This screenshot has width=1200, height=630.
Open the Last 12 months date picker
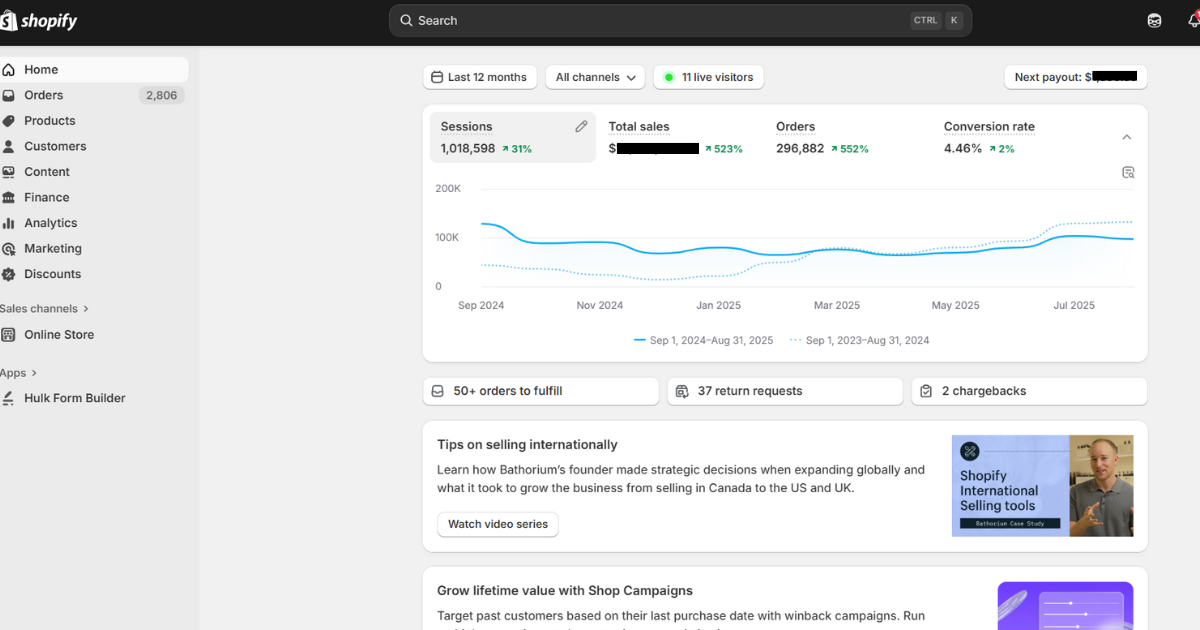click(x=480, y=77)
